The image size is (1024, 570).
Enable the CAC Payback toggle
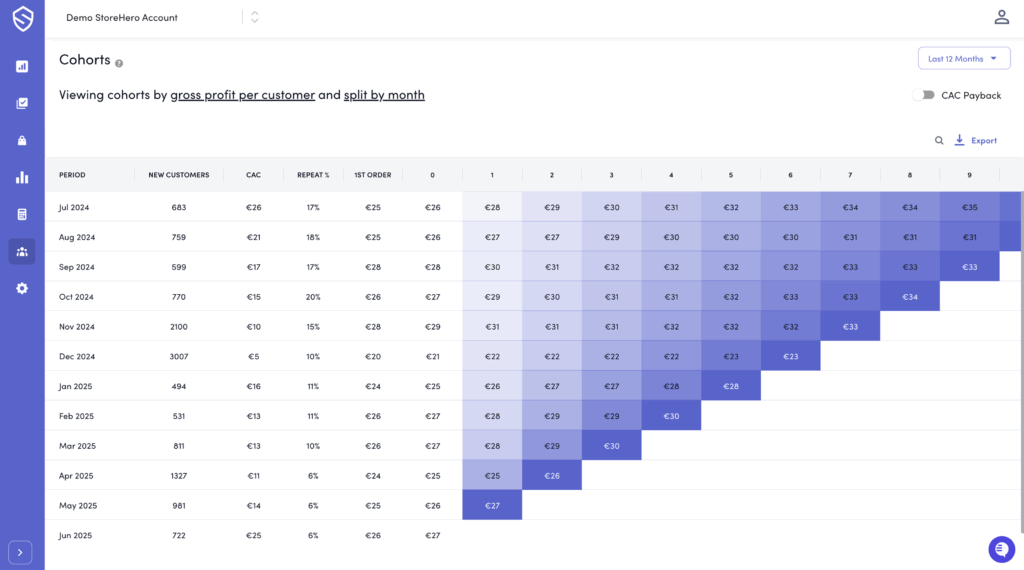tap(923, 95)
